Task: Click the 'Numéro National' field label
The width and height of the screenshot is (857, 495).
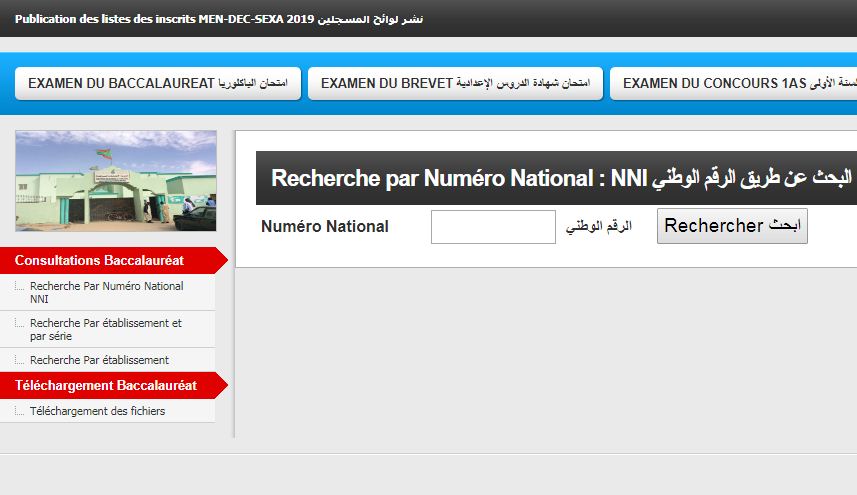Action: [x=324, y=227]
